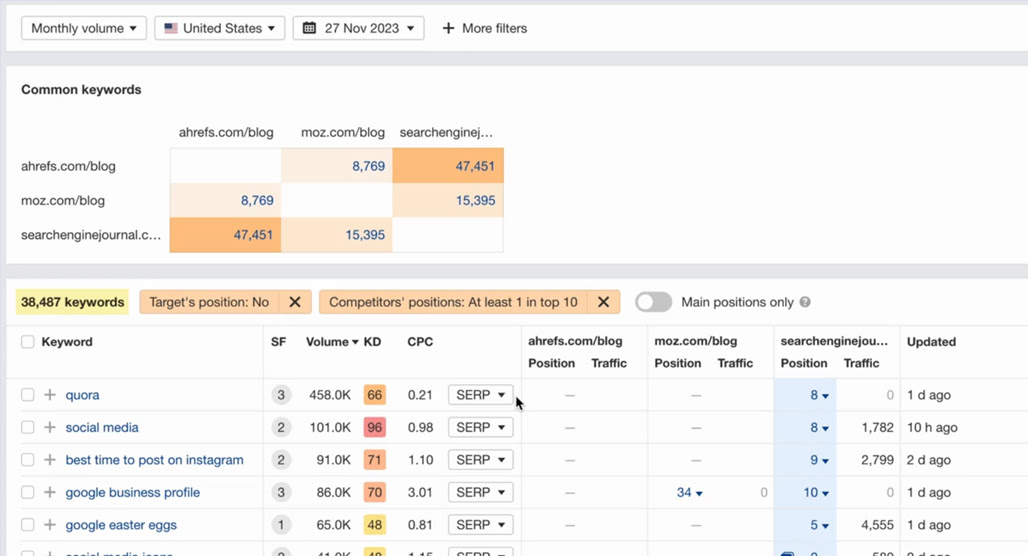Open Competitors' positions: At least 1 in top 10 filter
This screenshot has width=1028, height=556.
[453, 302]
